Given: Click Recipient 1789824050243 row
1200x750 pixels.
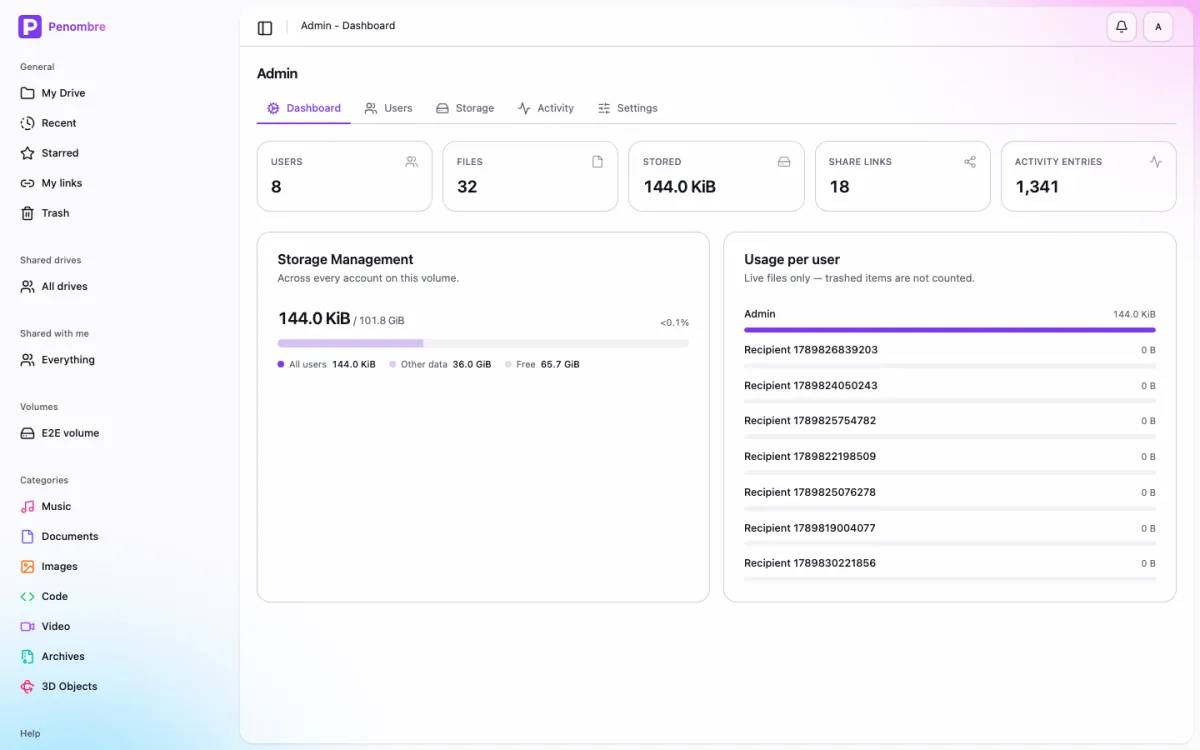Looking at the screenshot, I should pyautogui.click(x=950, y=392).
